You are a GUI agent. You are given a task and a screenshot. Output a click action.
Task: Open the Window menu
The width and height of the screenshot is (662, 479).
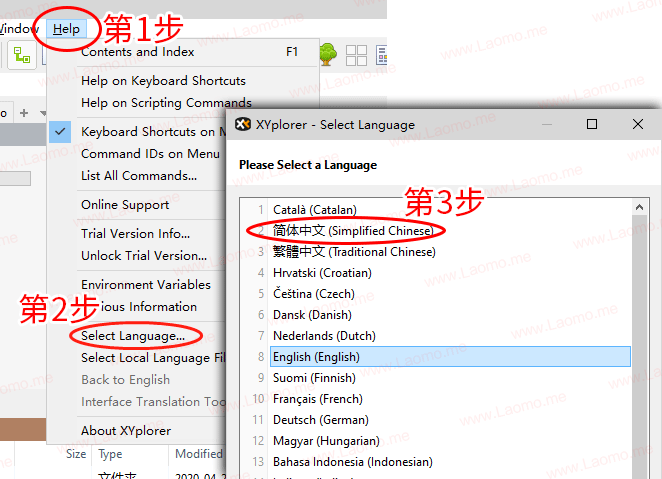(x=19, y=29)
